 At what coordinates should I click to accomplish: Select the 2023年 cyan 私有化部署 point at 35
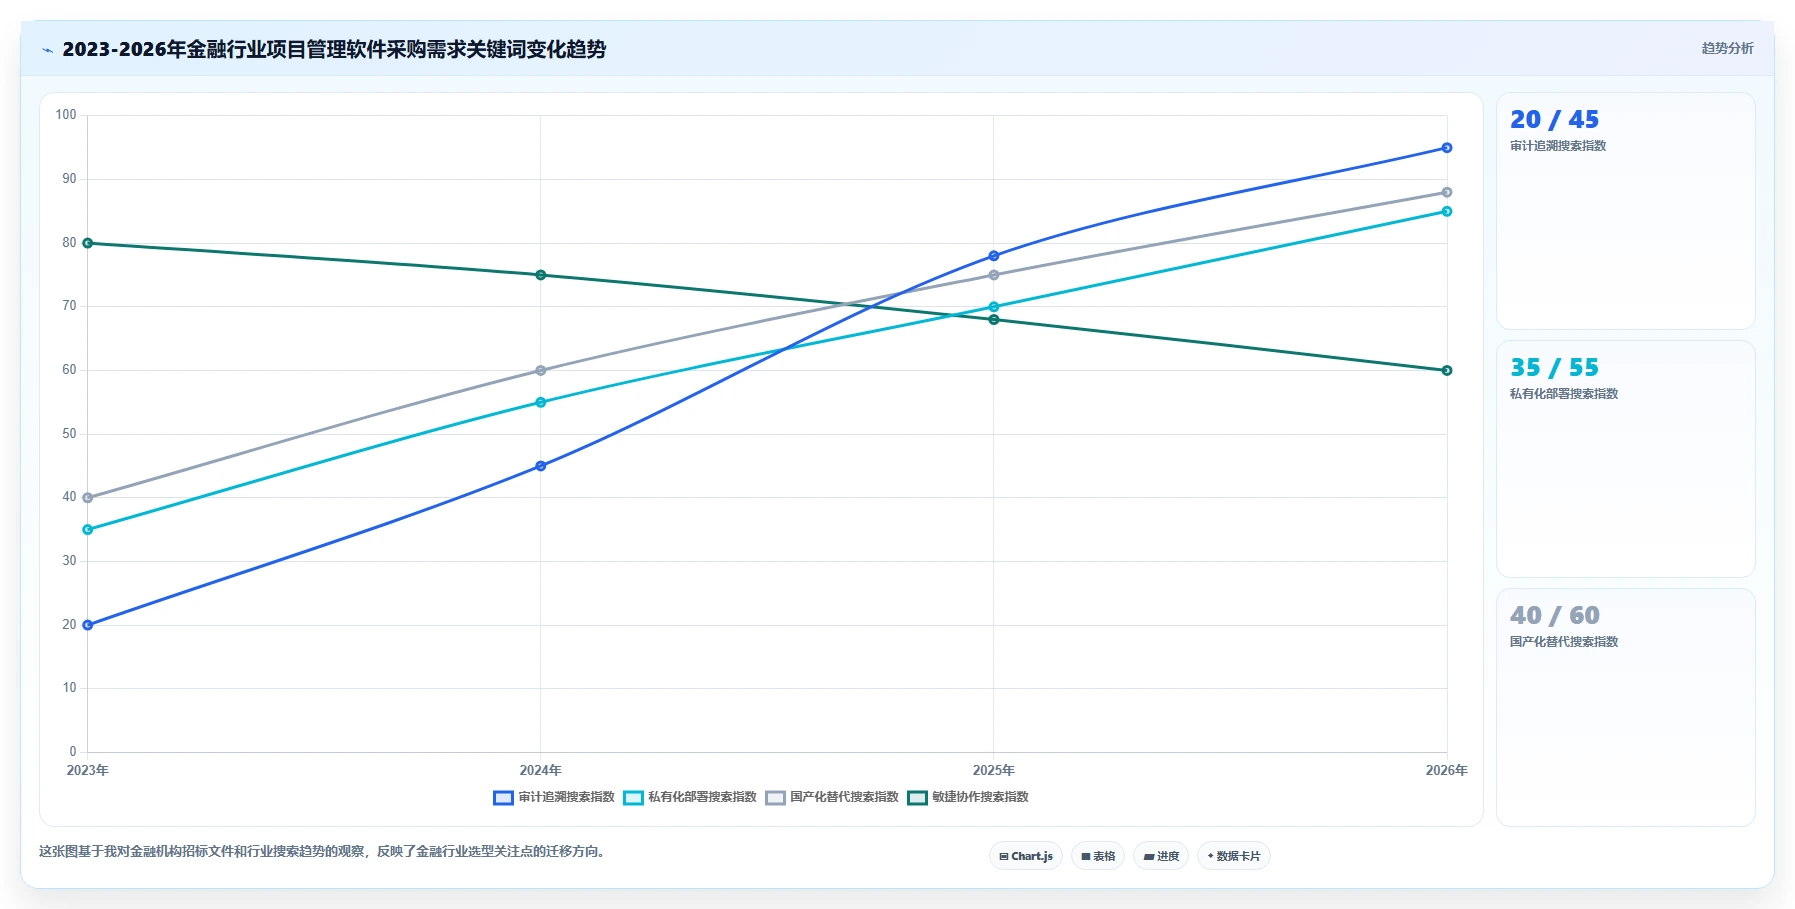tap(88, 530)
